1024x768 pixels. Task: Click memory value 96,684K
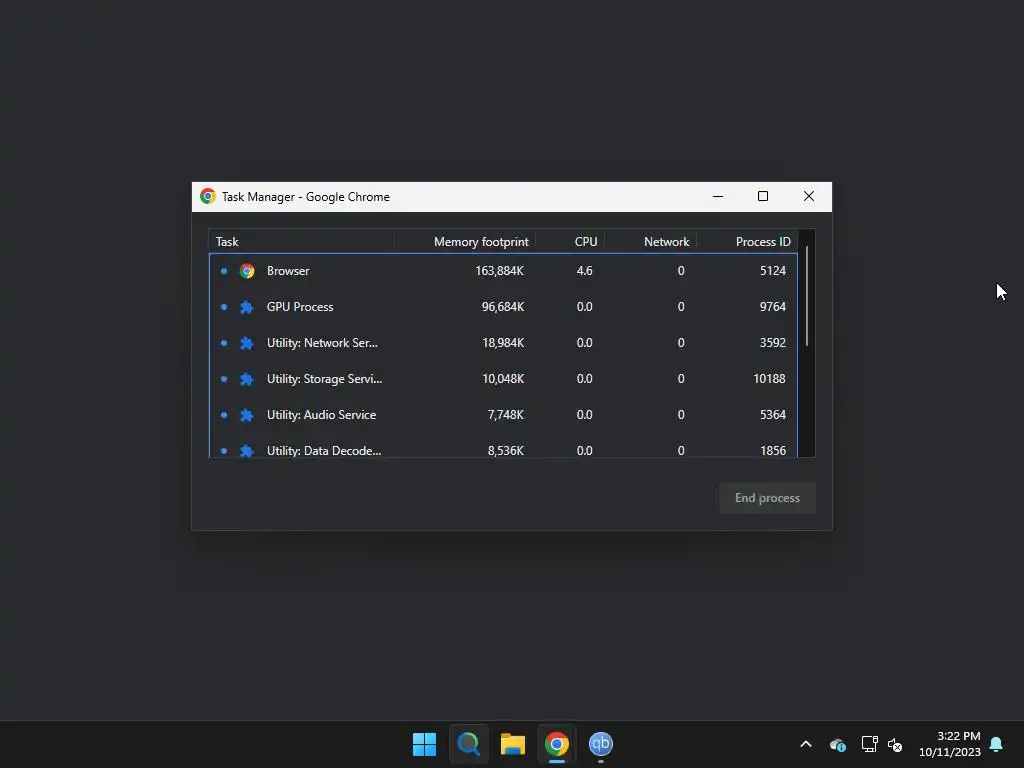[x=503, y=307]
